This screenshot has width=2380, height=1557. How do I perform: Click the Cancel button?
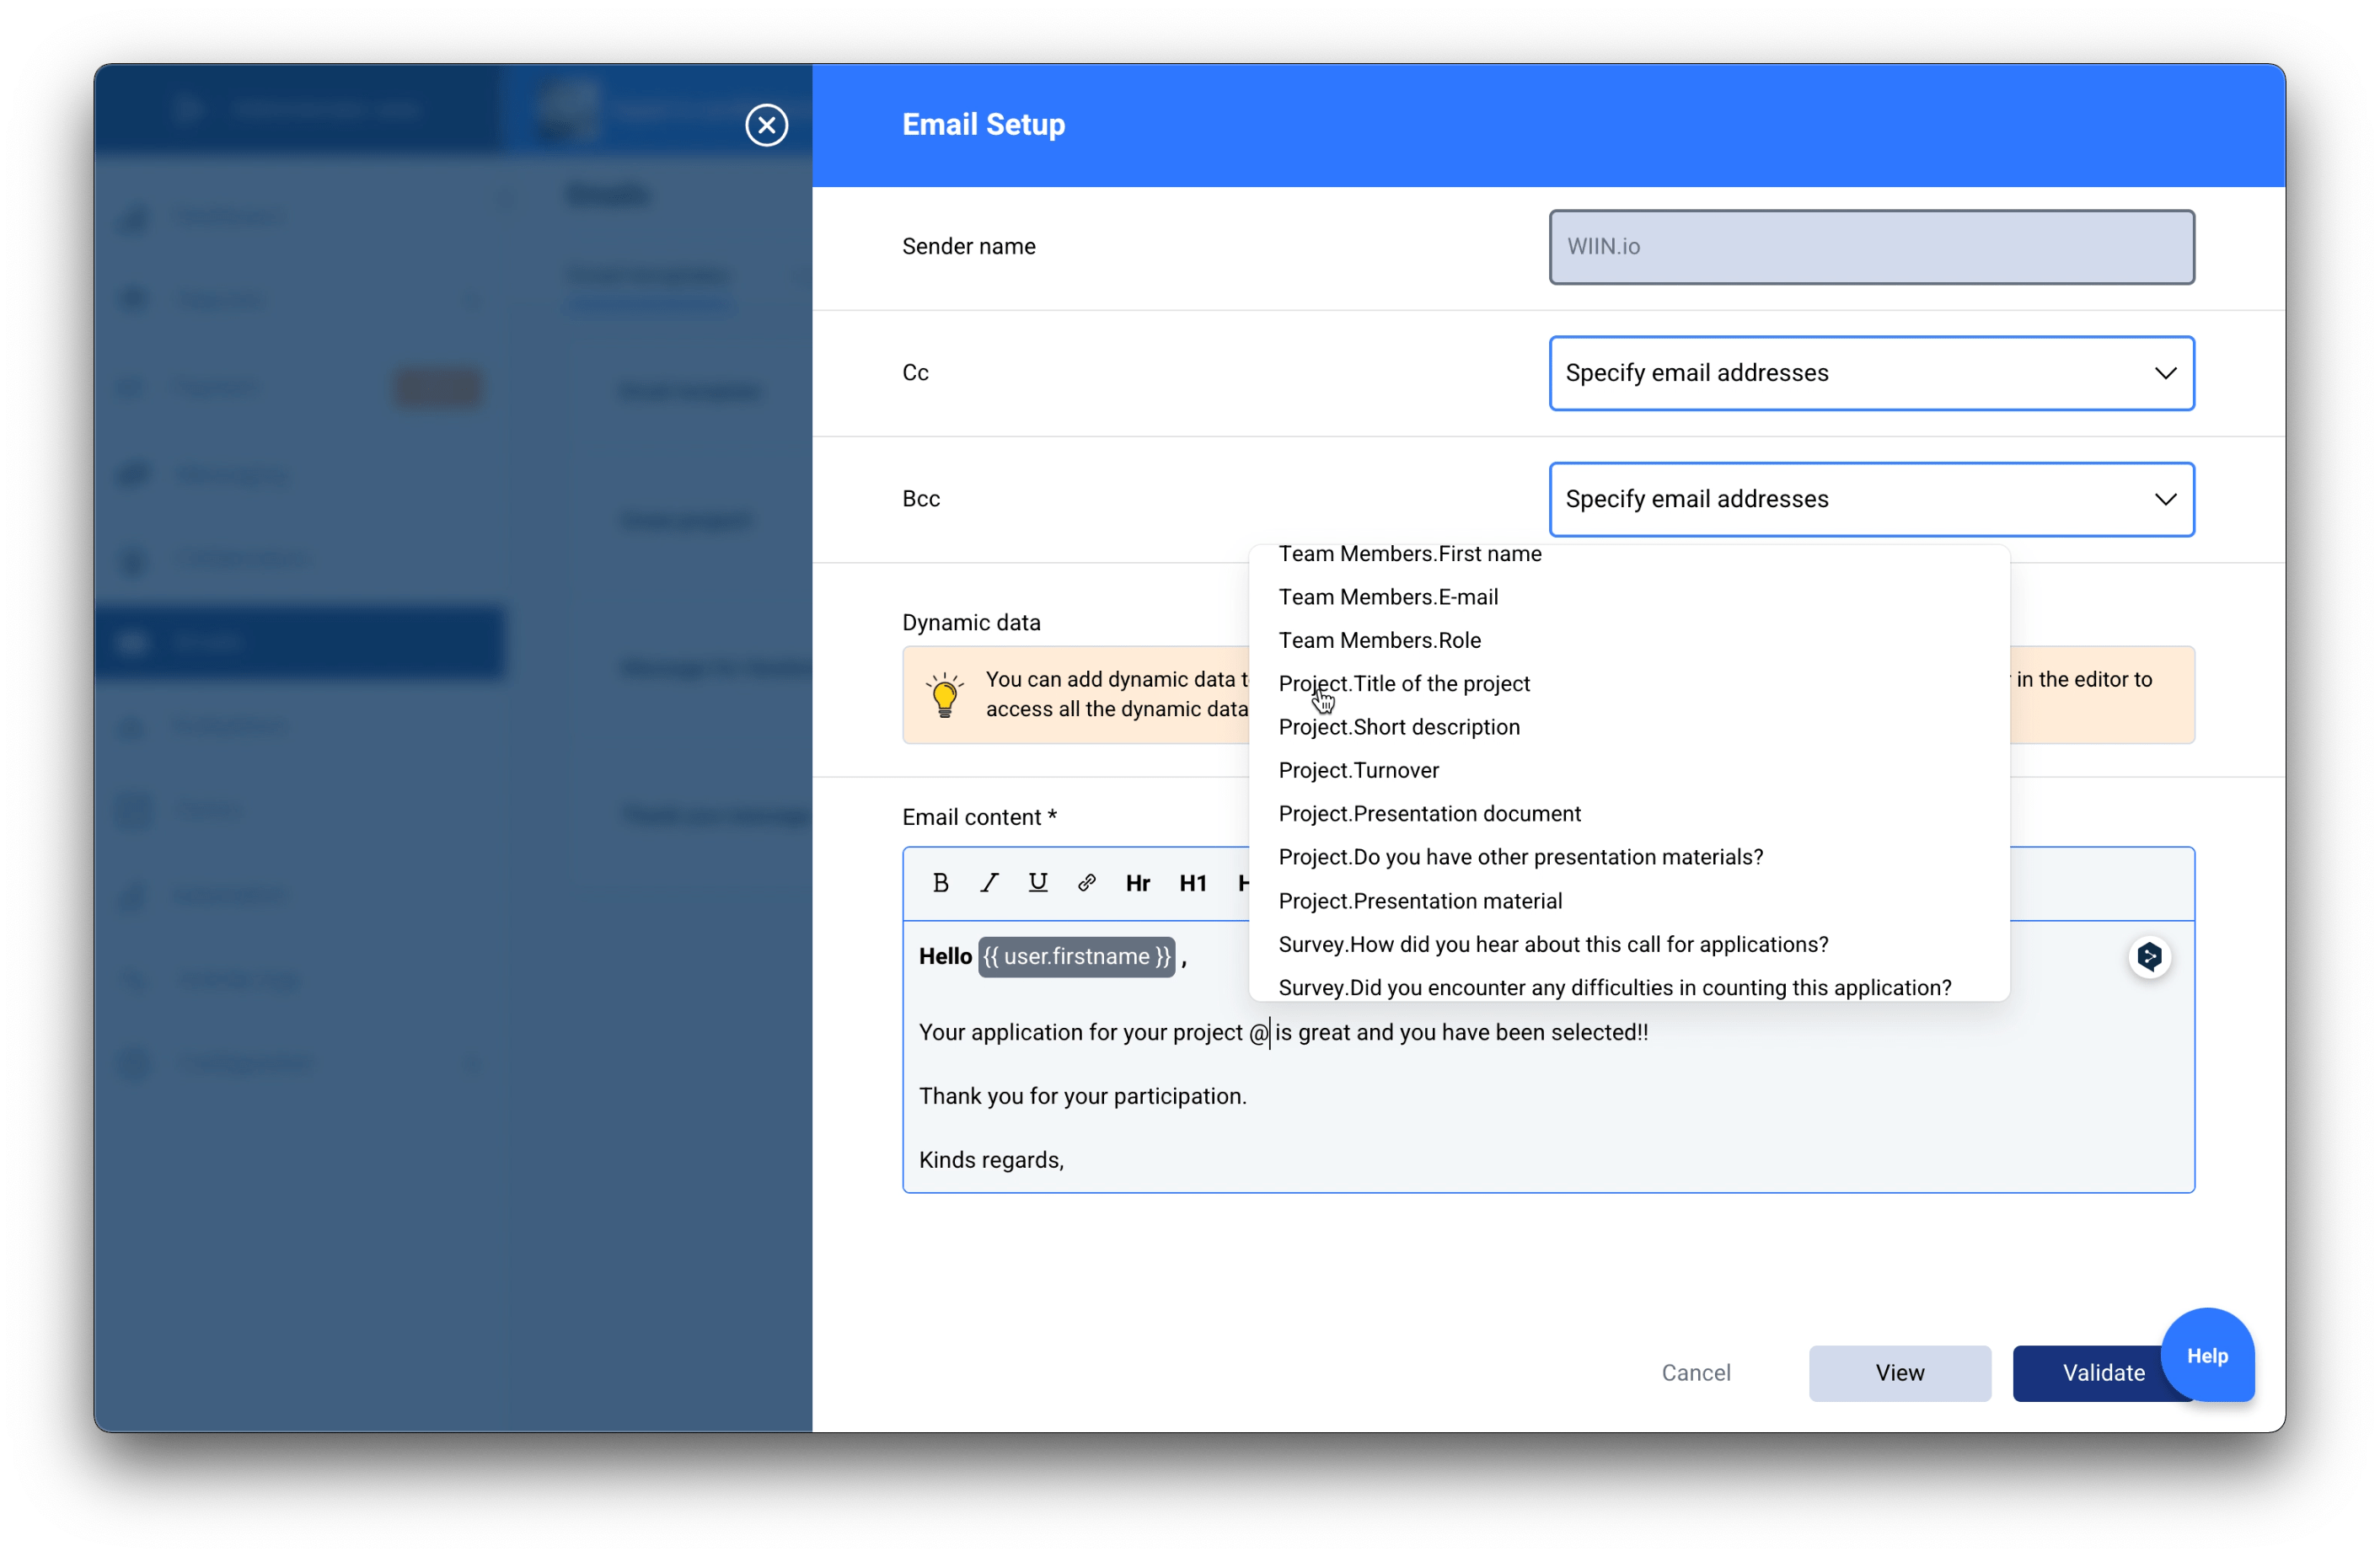1696,1373
